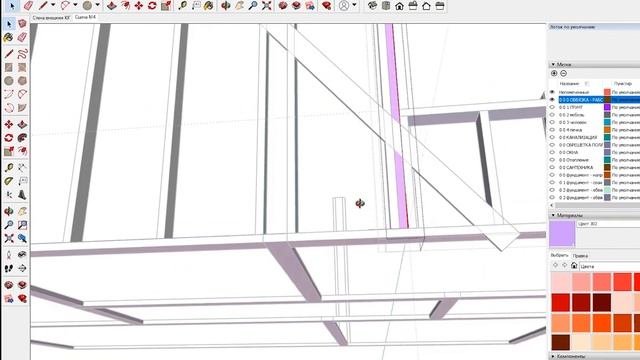
Task: Choose the Axes tool in left toolbar
Action: pyautogui.click(x=9, y=195)
